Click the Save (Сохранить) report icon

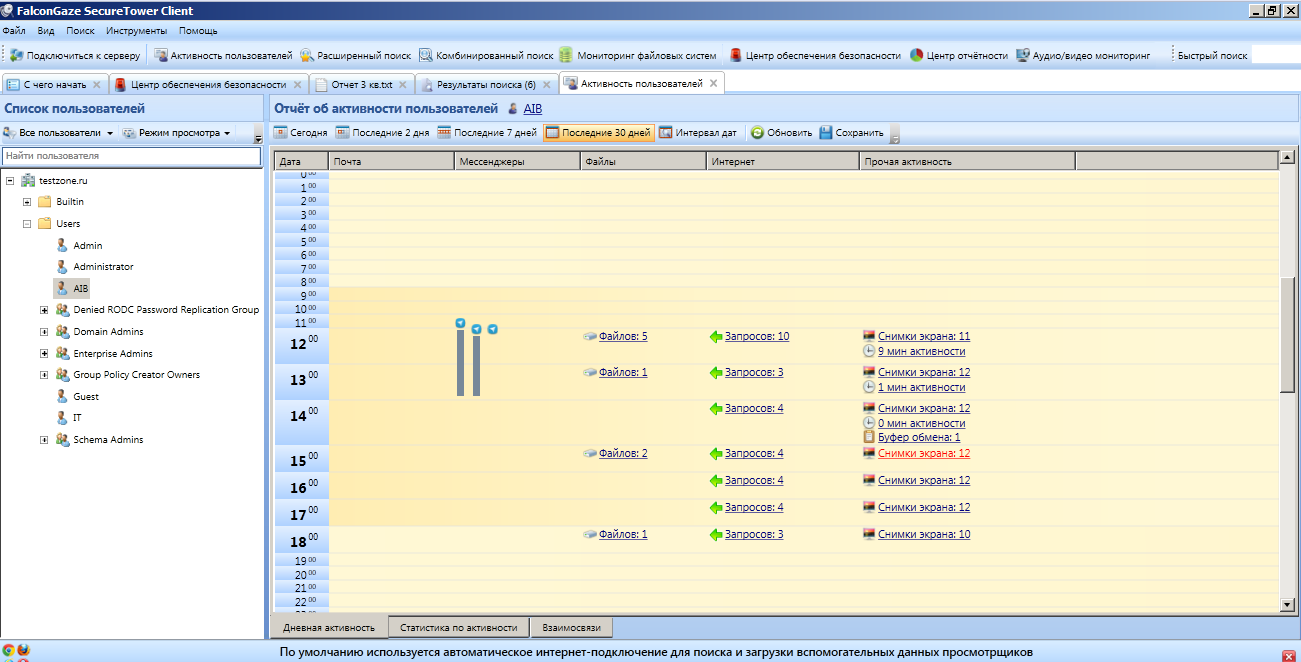point(826,132)
